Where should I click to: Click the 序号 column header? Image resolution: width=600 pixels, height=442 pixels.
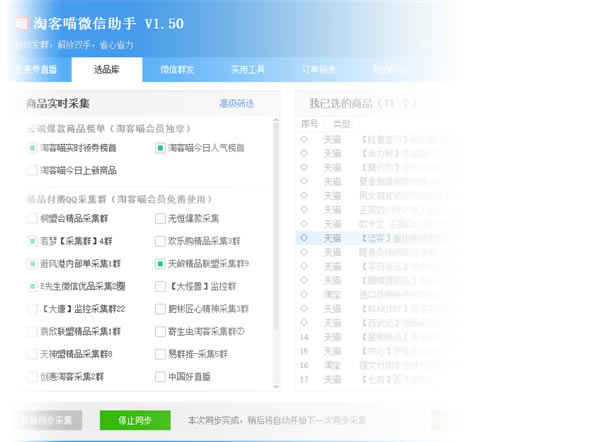pos(309,124)
